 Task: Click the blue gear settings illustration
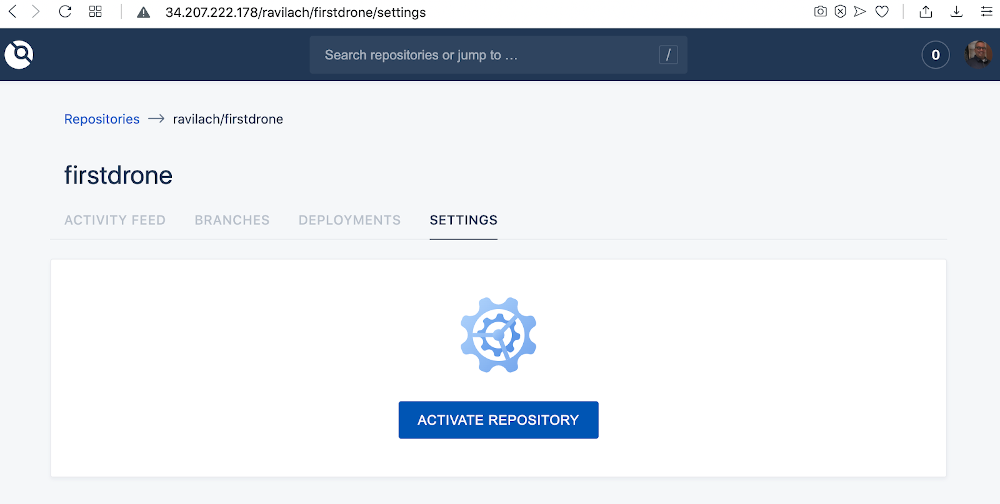[498, 335]
